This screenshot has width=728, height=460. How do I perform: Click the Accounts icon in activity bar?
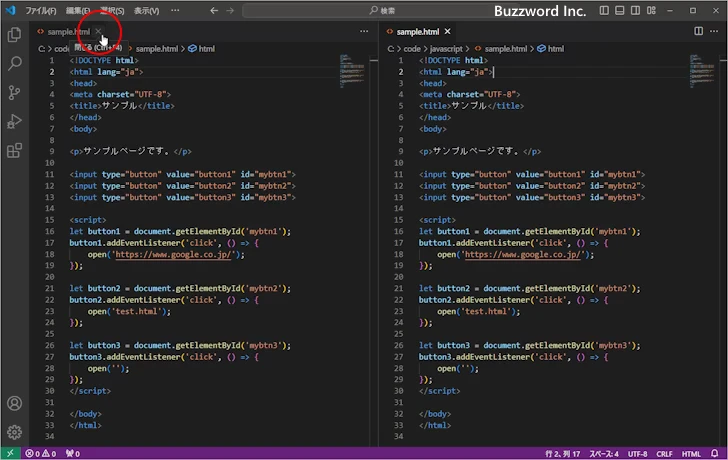(14, 404)
